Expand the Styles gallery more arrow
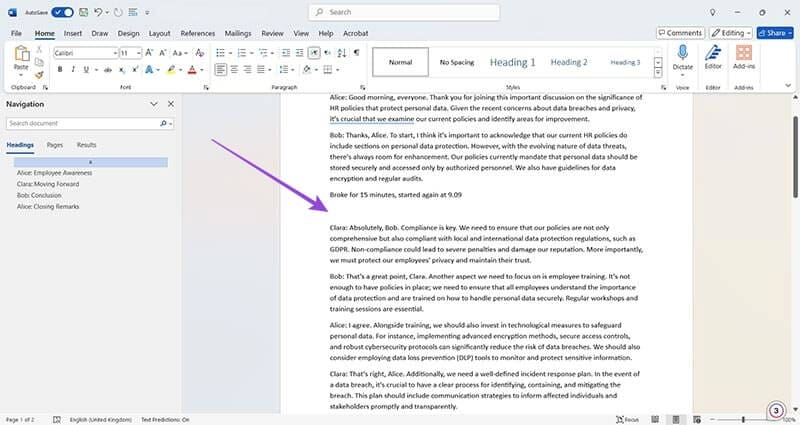The image size is (800, 425). [x=658, y=73]
